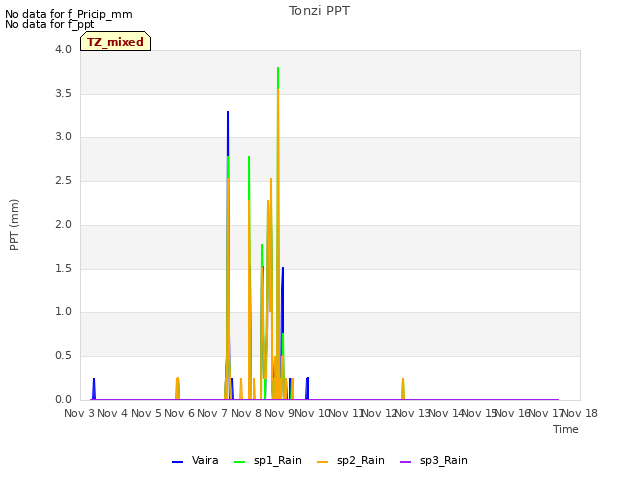Image resolution: width=640 pixels, height=480 pixels.
Task: Click the tallest green sp1_Rain spike near 3.8
Action: pos(278,78)
